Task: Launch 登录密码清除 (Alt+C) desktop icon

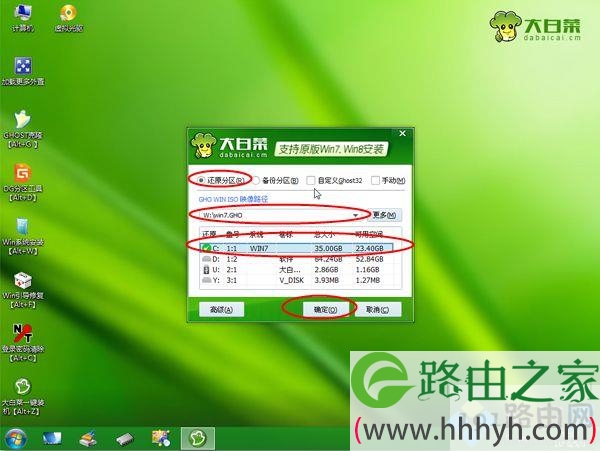Action: 23,343
